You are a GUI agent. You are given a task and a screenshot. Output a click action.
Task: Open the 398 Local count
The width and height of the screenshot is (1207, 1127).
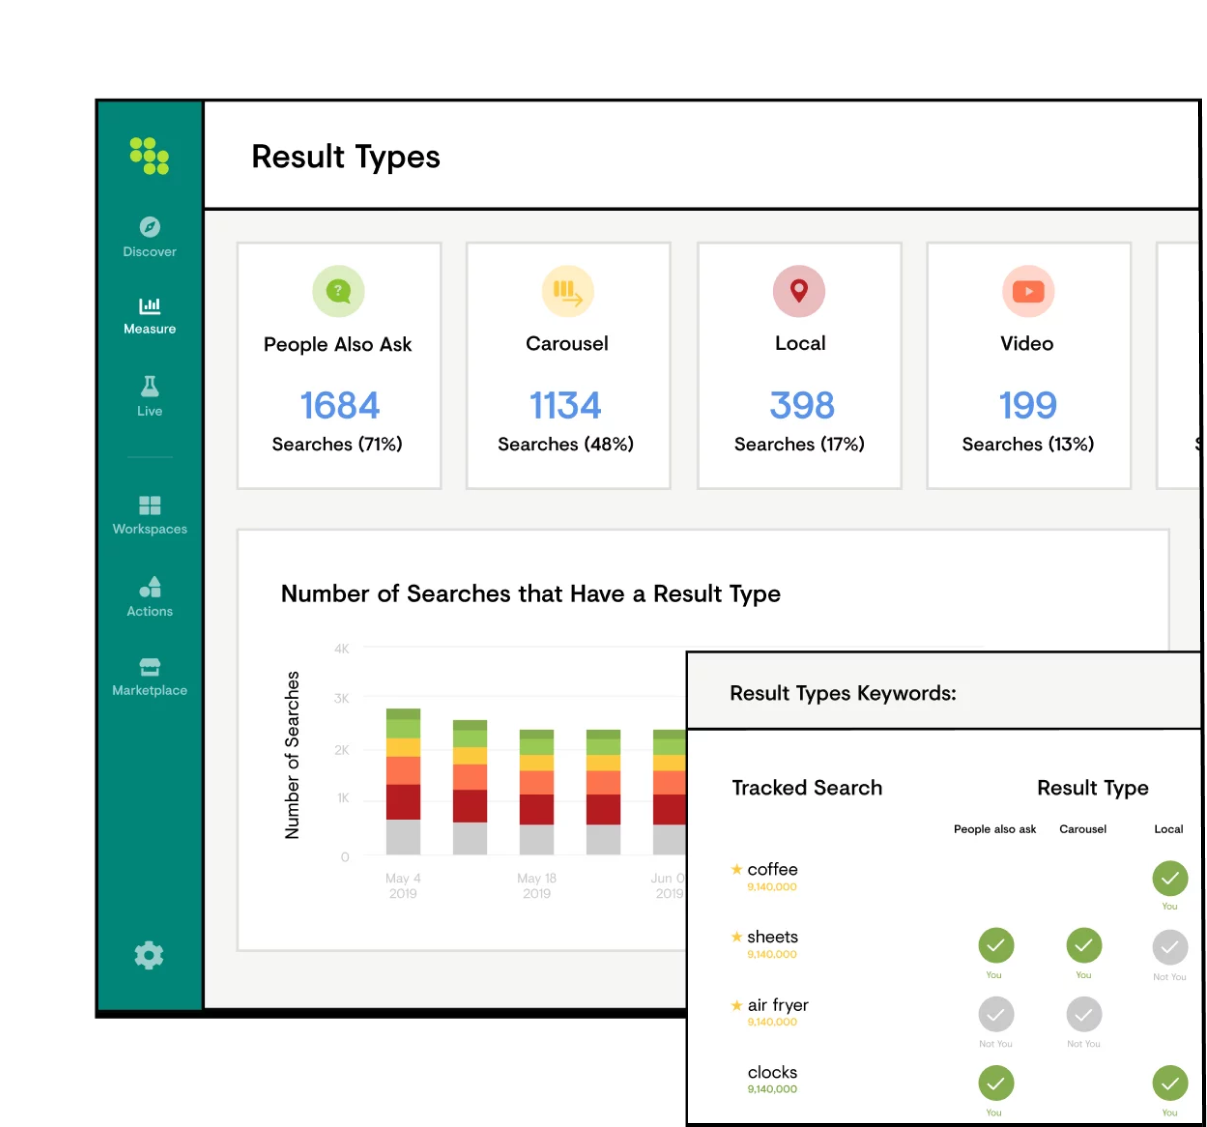[x=802, y=405]
